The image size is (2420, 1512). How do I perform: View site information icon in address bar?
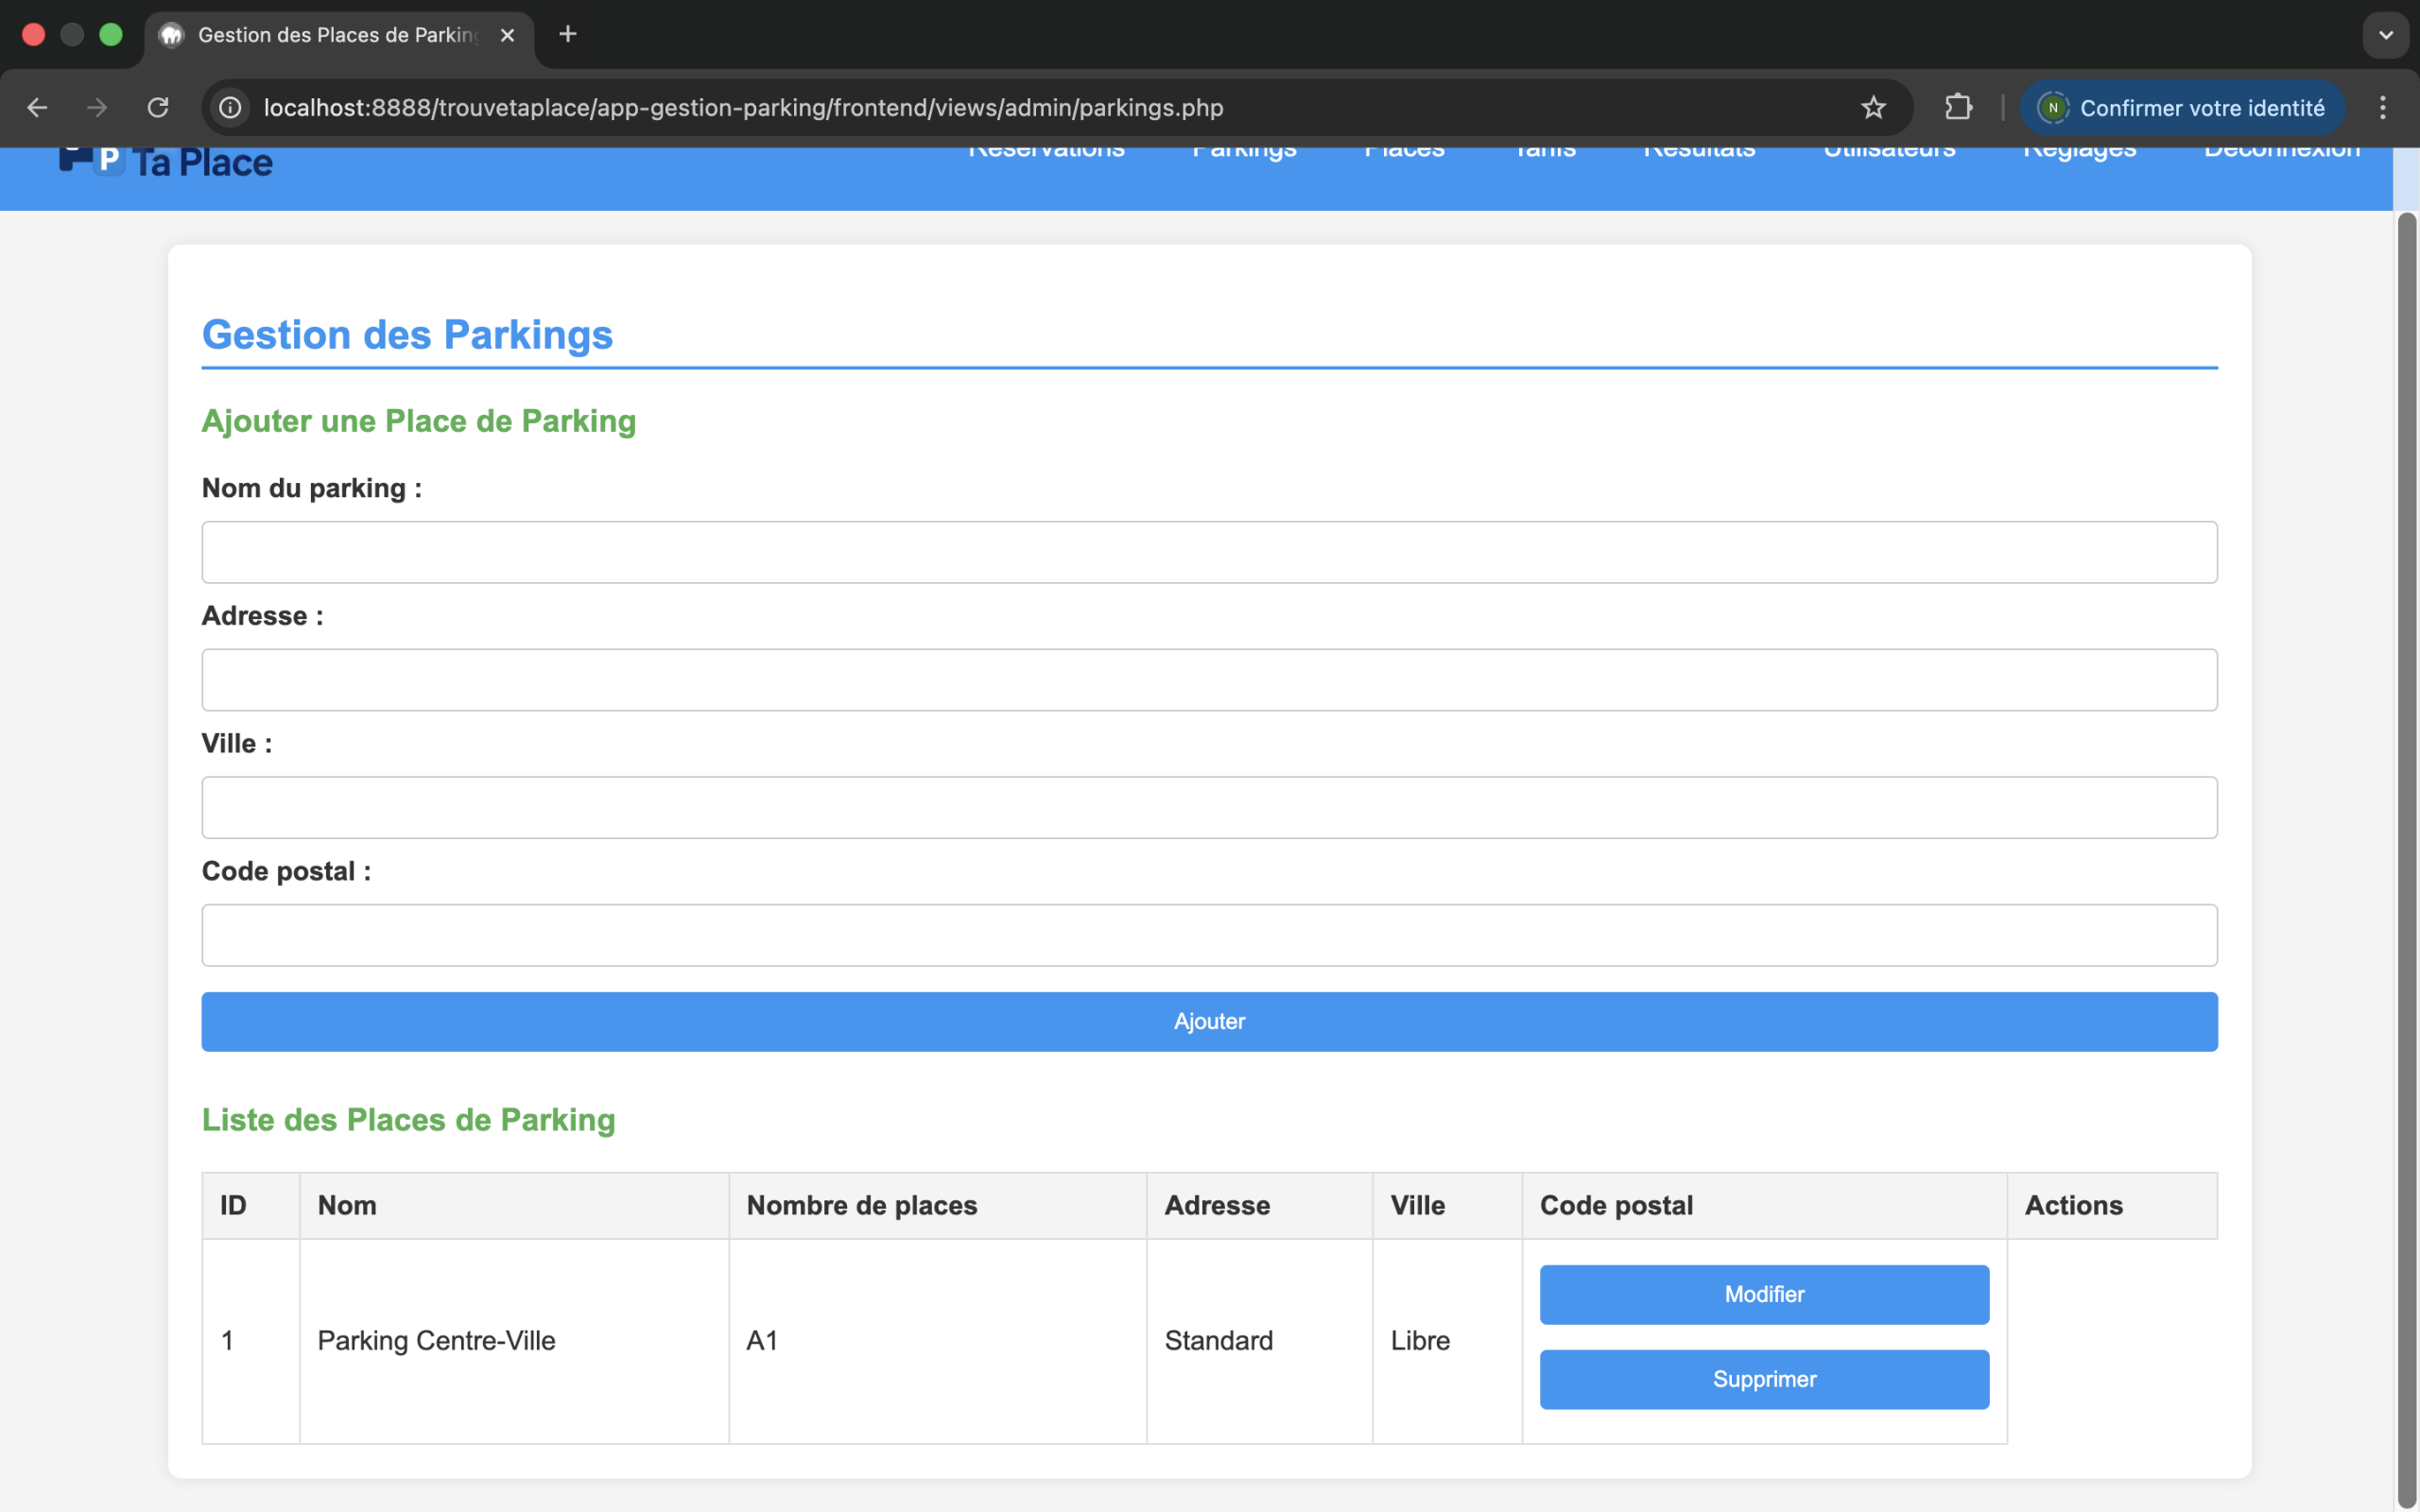click(x=231, y=108)
